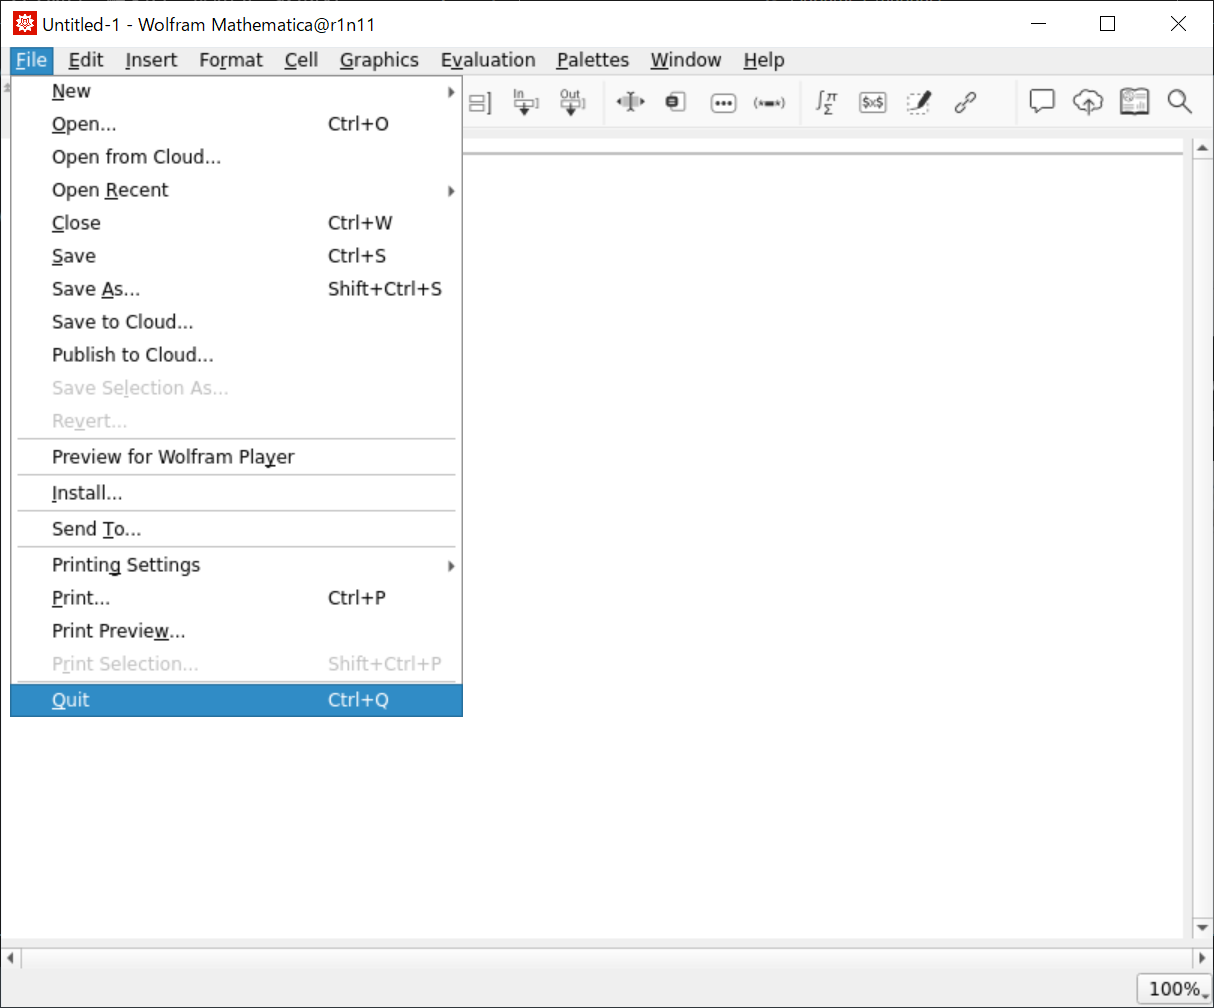Open the magnification 100% dropdown
The height and width of the screenshot is (1008, 1214).
coord(1174,989)
